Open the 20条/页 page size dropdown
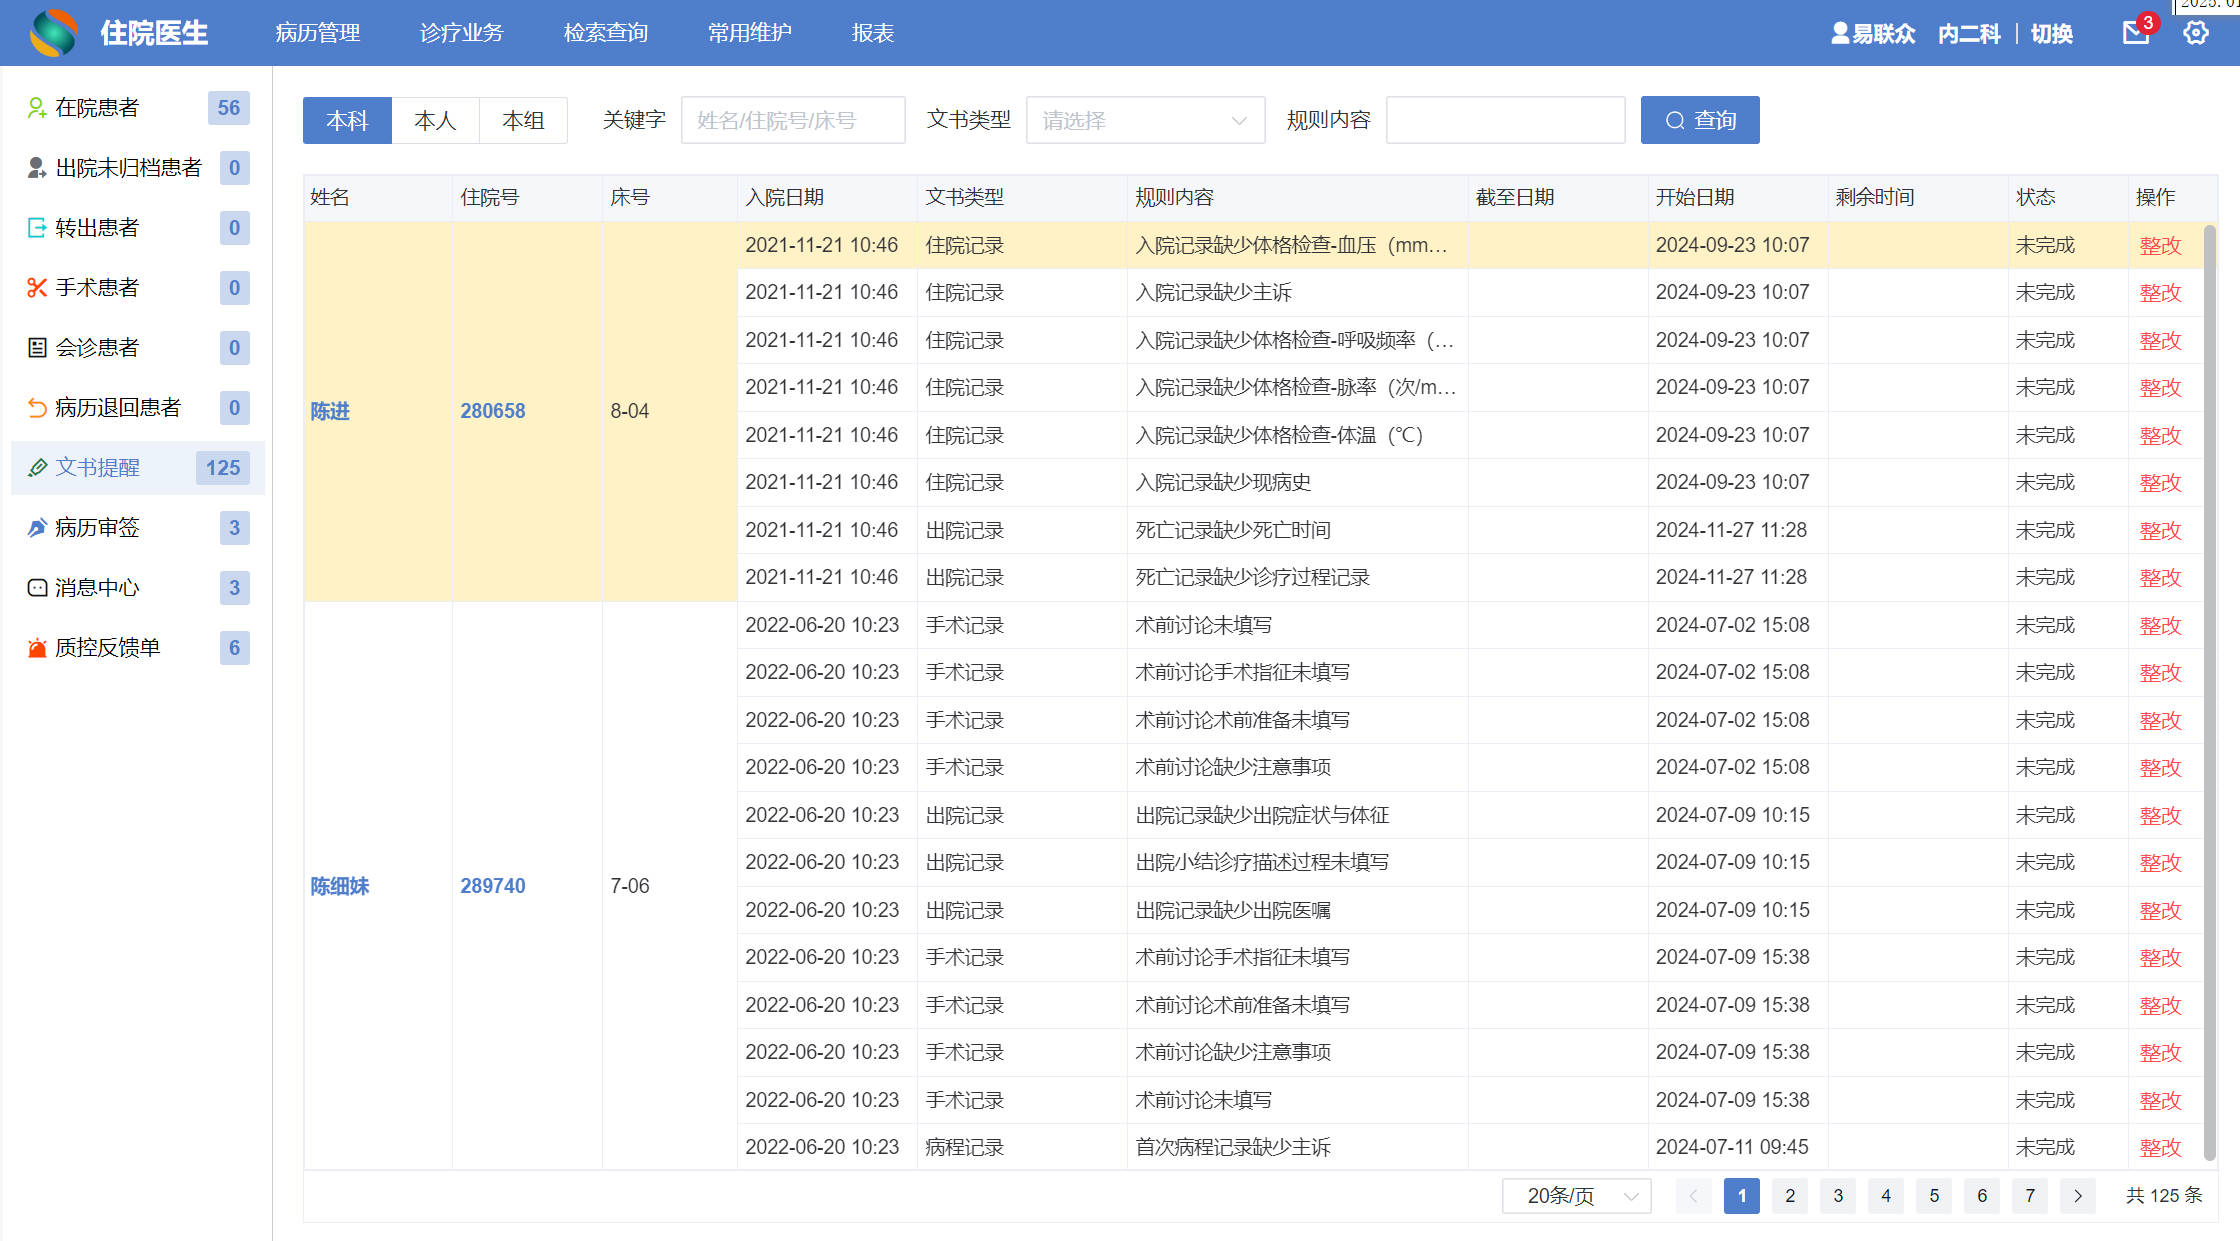Screen dimensions: 2240x1241 coord(1575,1196)
